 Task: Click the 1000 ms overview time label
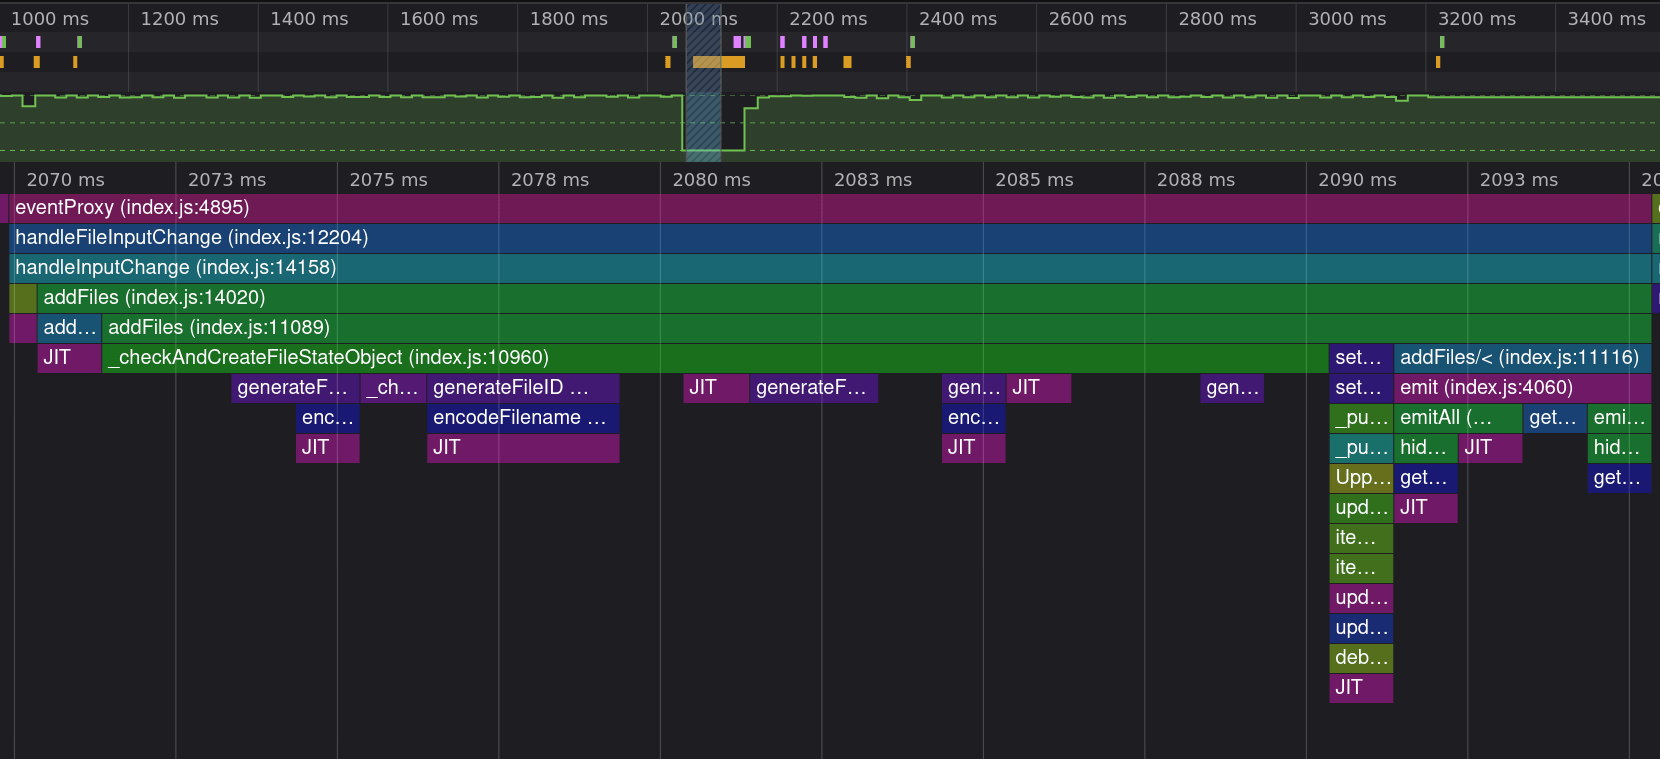point(49,19)
